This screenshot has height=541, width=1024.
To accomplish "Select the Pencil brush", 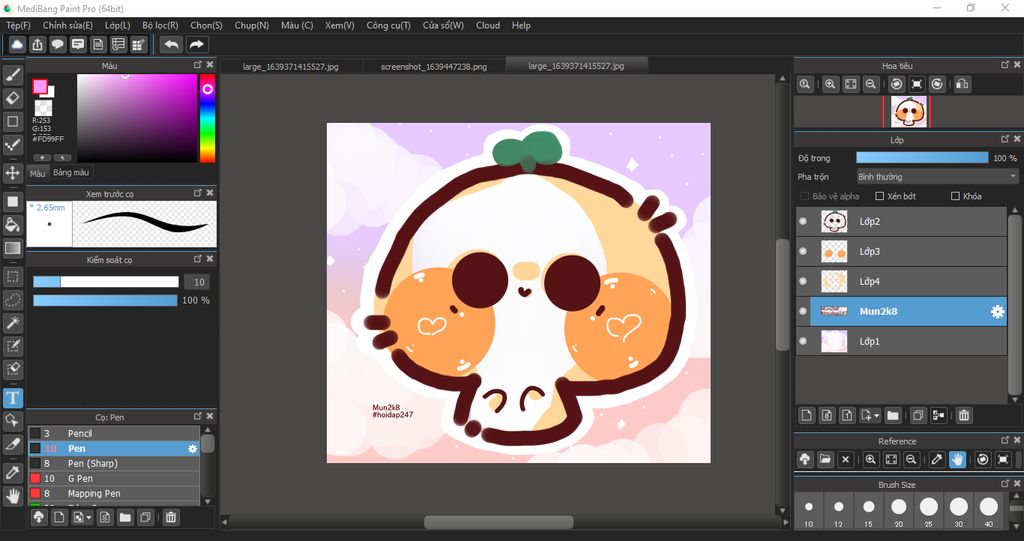I will (x=114, y=434).
